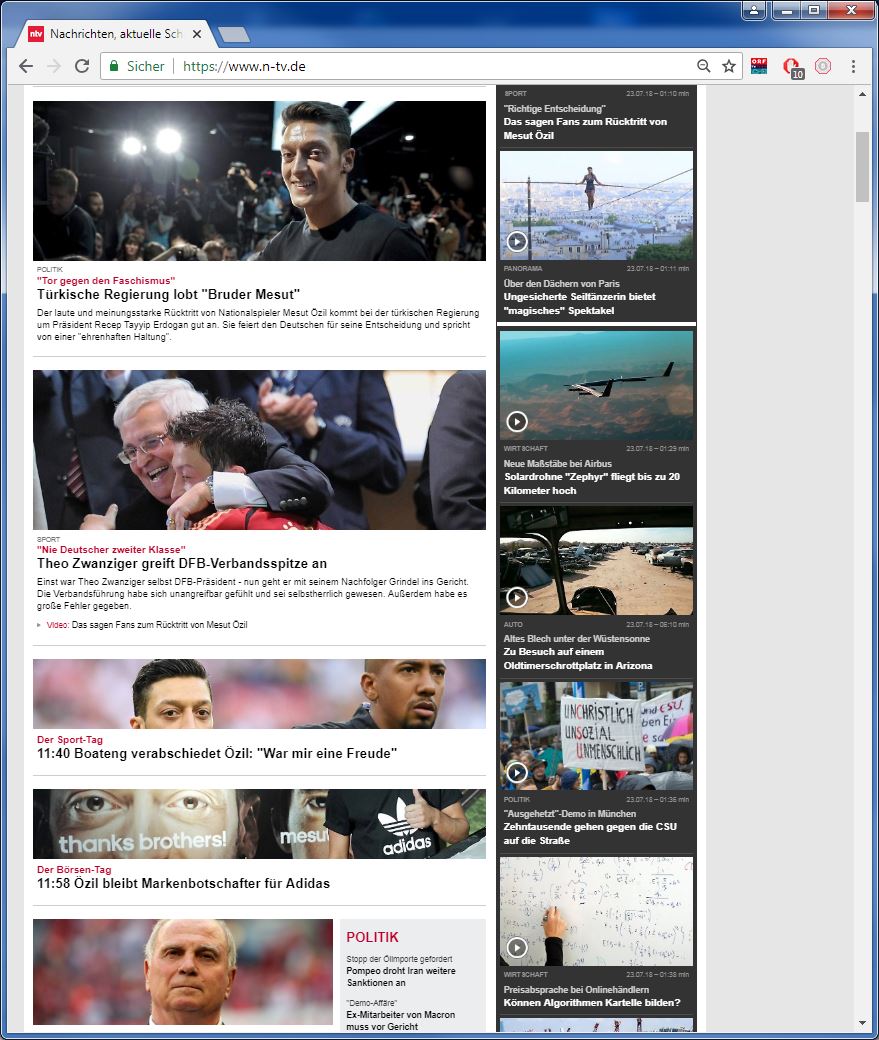Click the Zwanziger hugging Özil photo
The width and height of the screenshot is (879, 1040).
(x=259, y=450)
